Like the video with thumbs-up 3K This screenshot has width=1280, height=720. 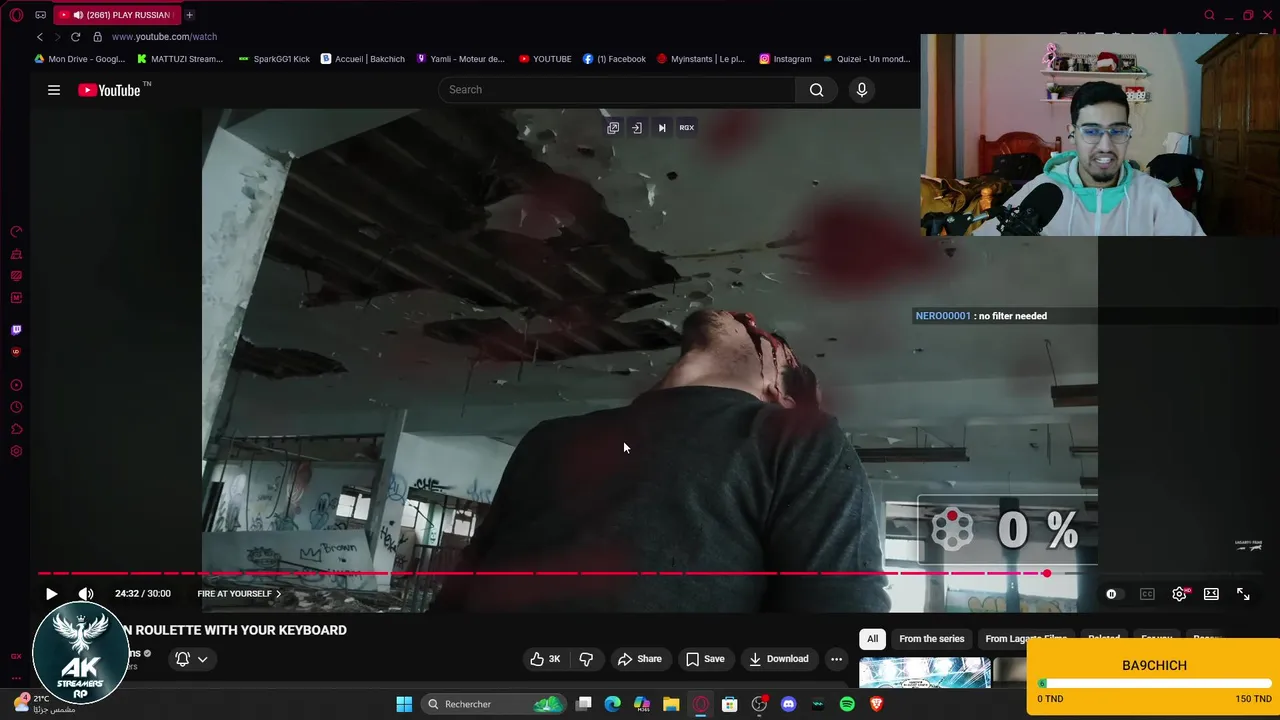(545, 659)
